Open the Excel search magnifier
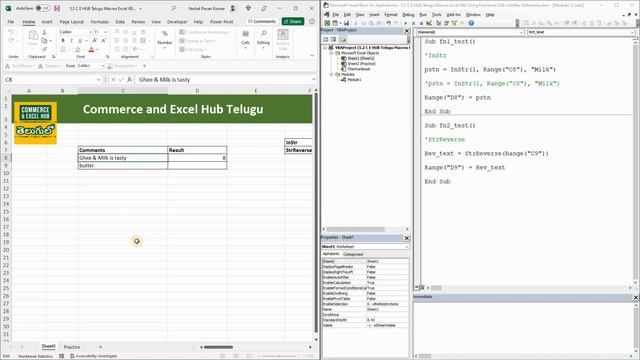The width and height of the screenshot is (640, 360). 173,8
